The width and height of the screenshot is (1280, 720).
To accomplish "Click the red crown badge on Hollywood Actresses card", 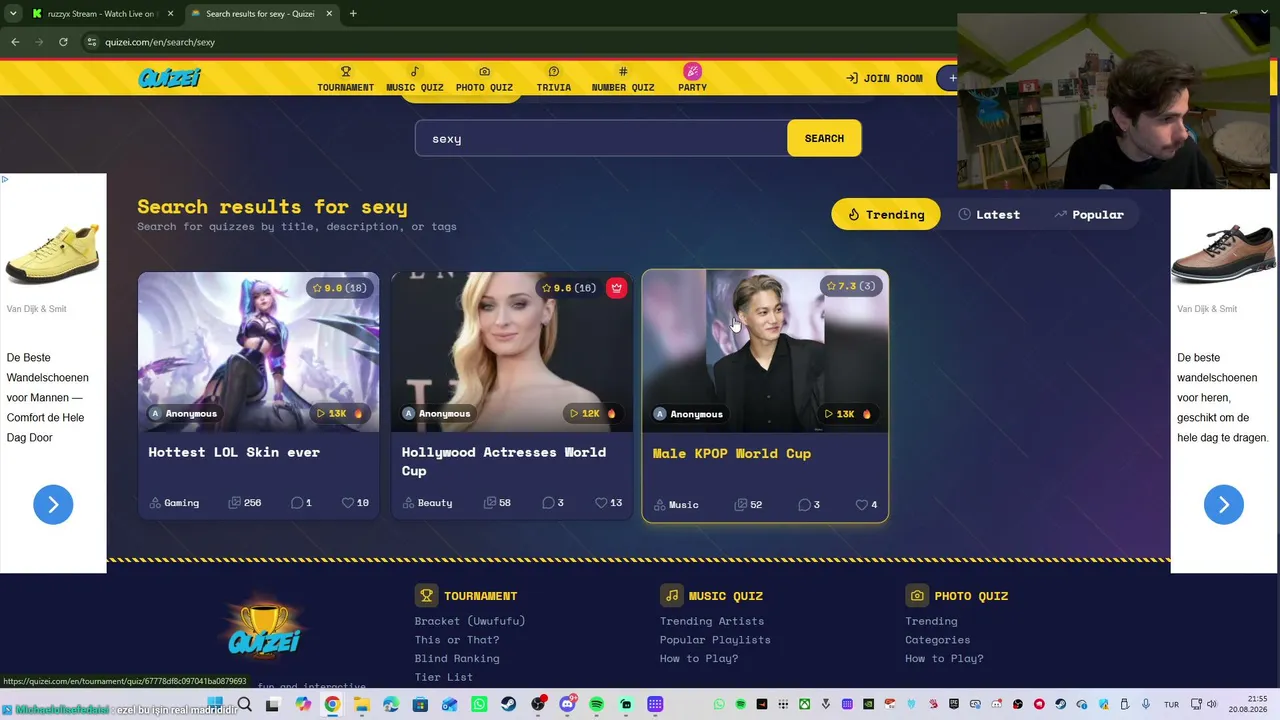I will pyautogui.click(x=617, y=288).
